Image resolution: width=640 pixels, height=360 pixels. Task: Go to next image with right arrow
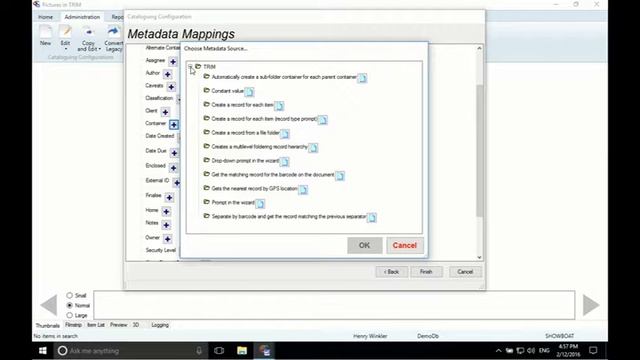[591, 305]
